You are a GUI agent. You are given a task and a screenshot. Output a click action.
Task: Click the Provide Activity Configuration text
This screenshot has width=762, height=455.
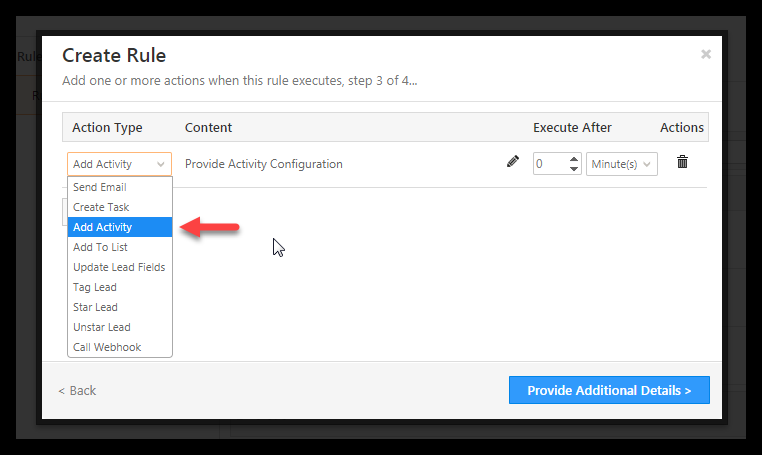[263, 164]
